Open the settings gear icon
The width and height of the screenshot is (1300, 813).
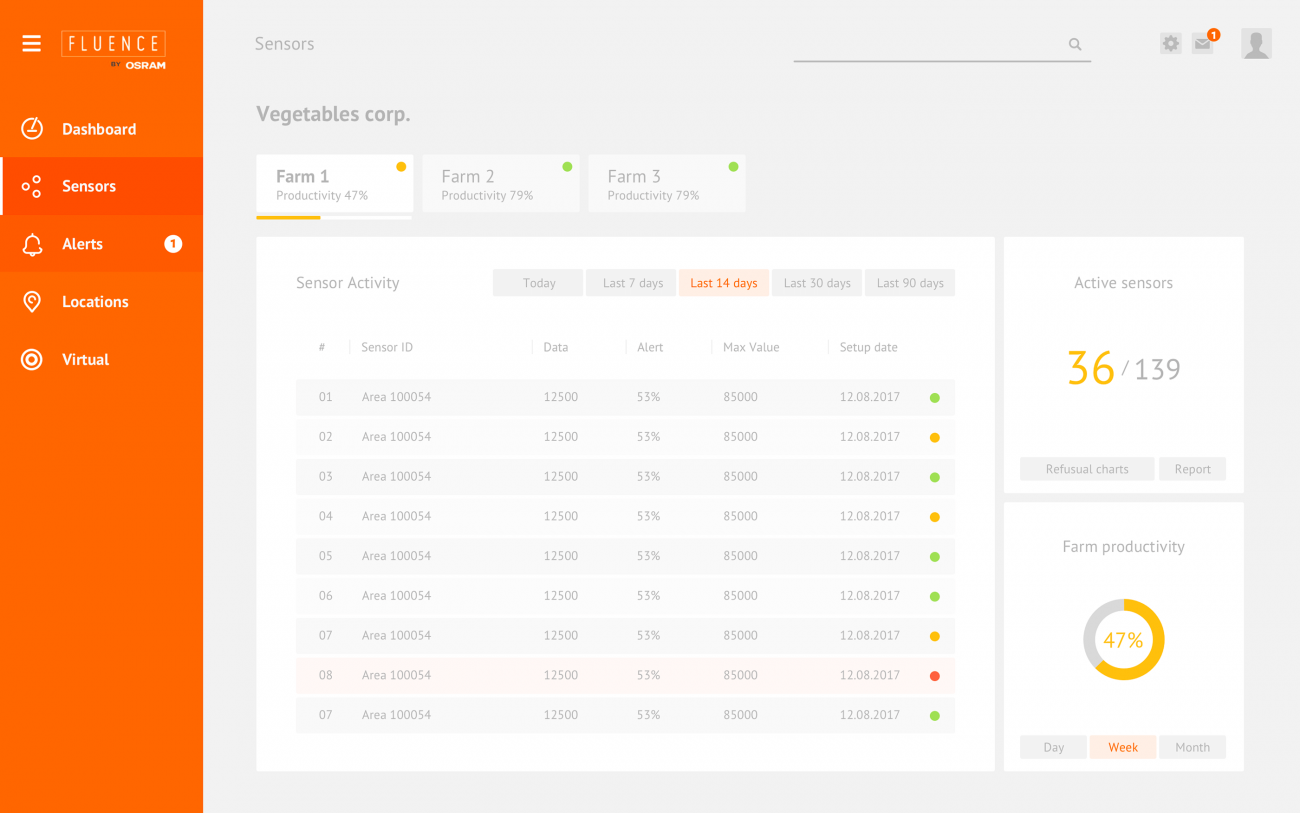(x=1170, y=43)
